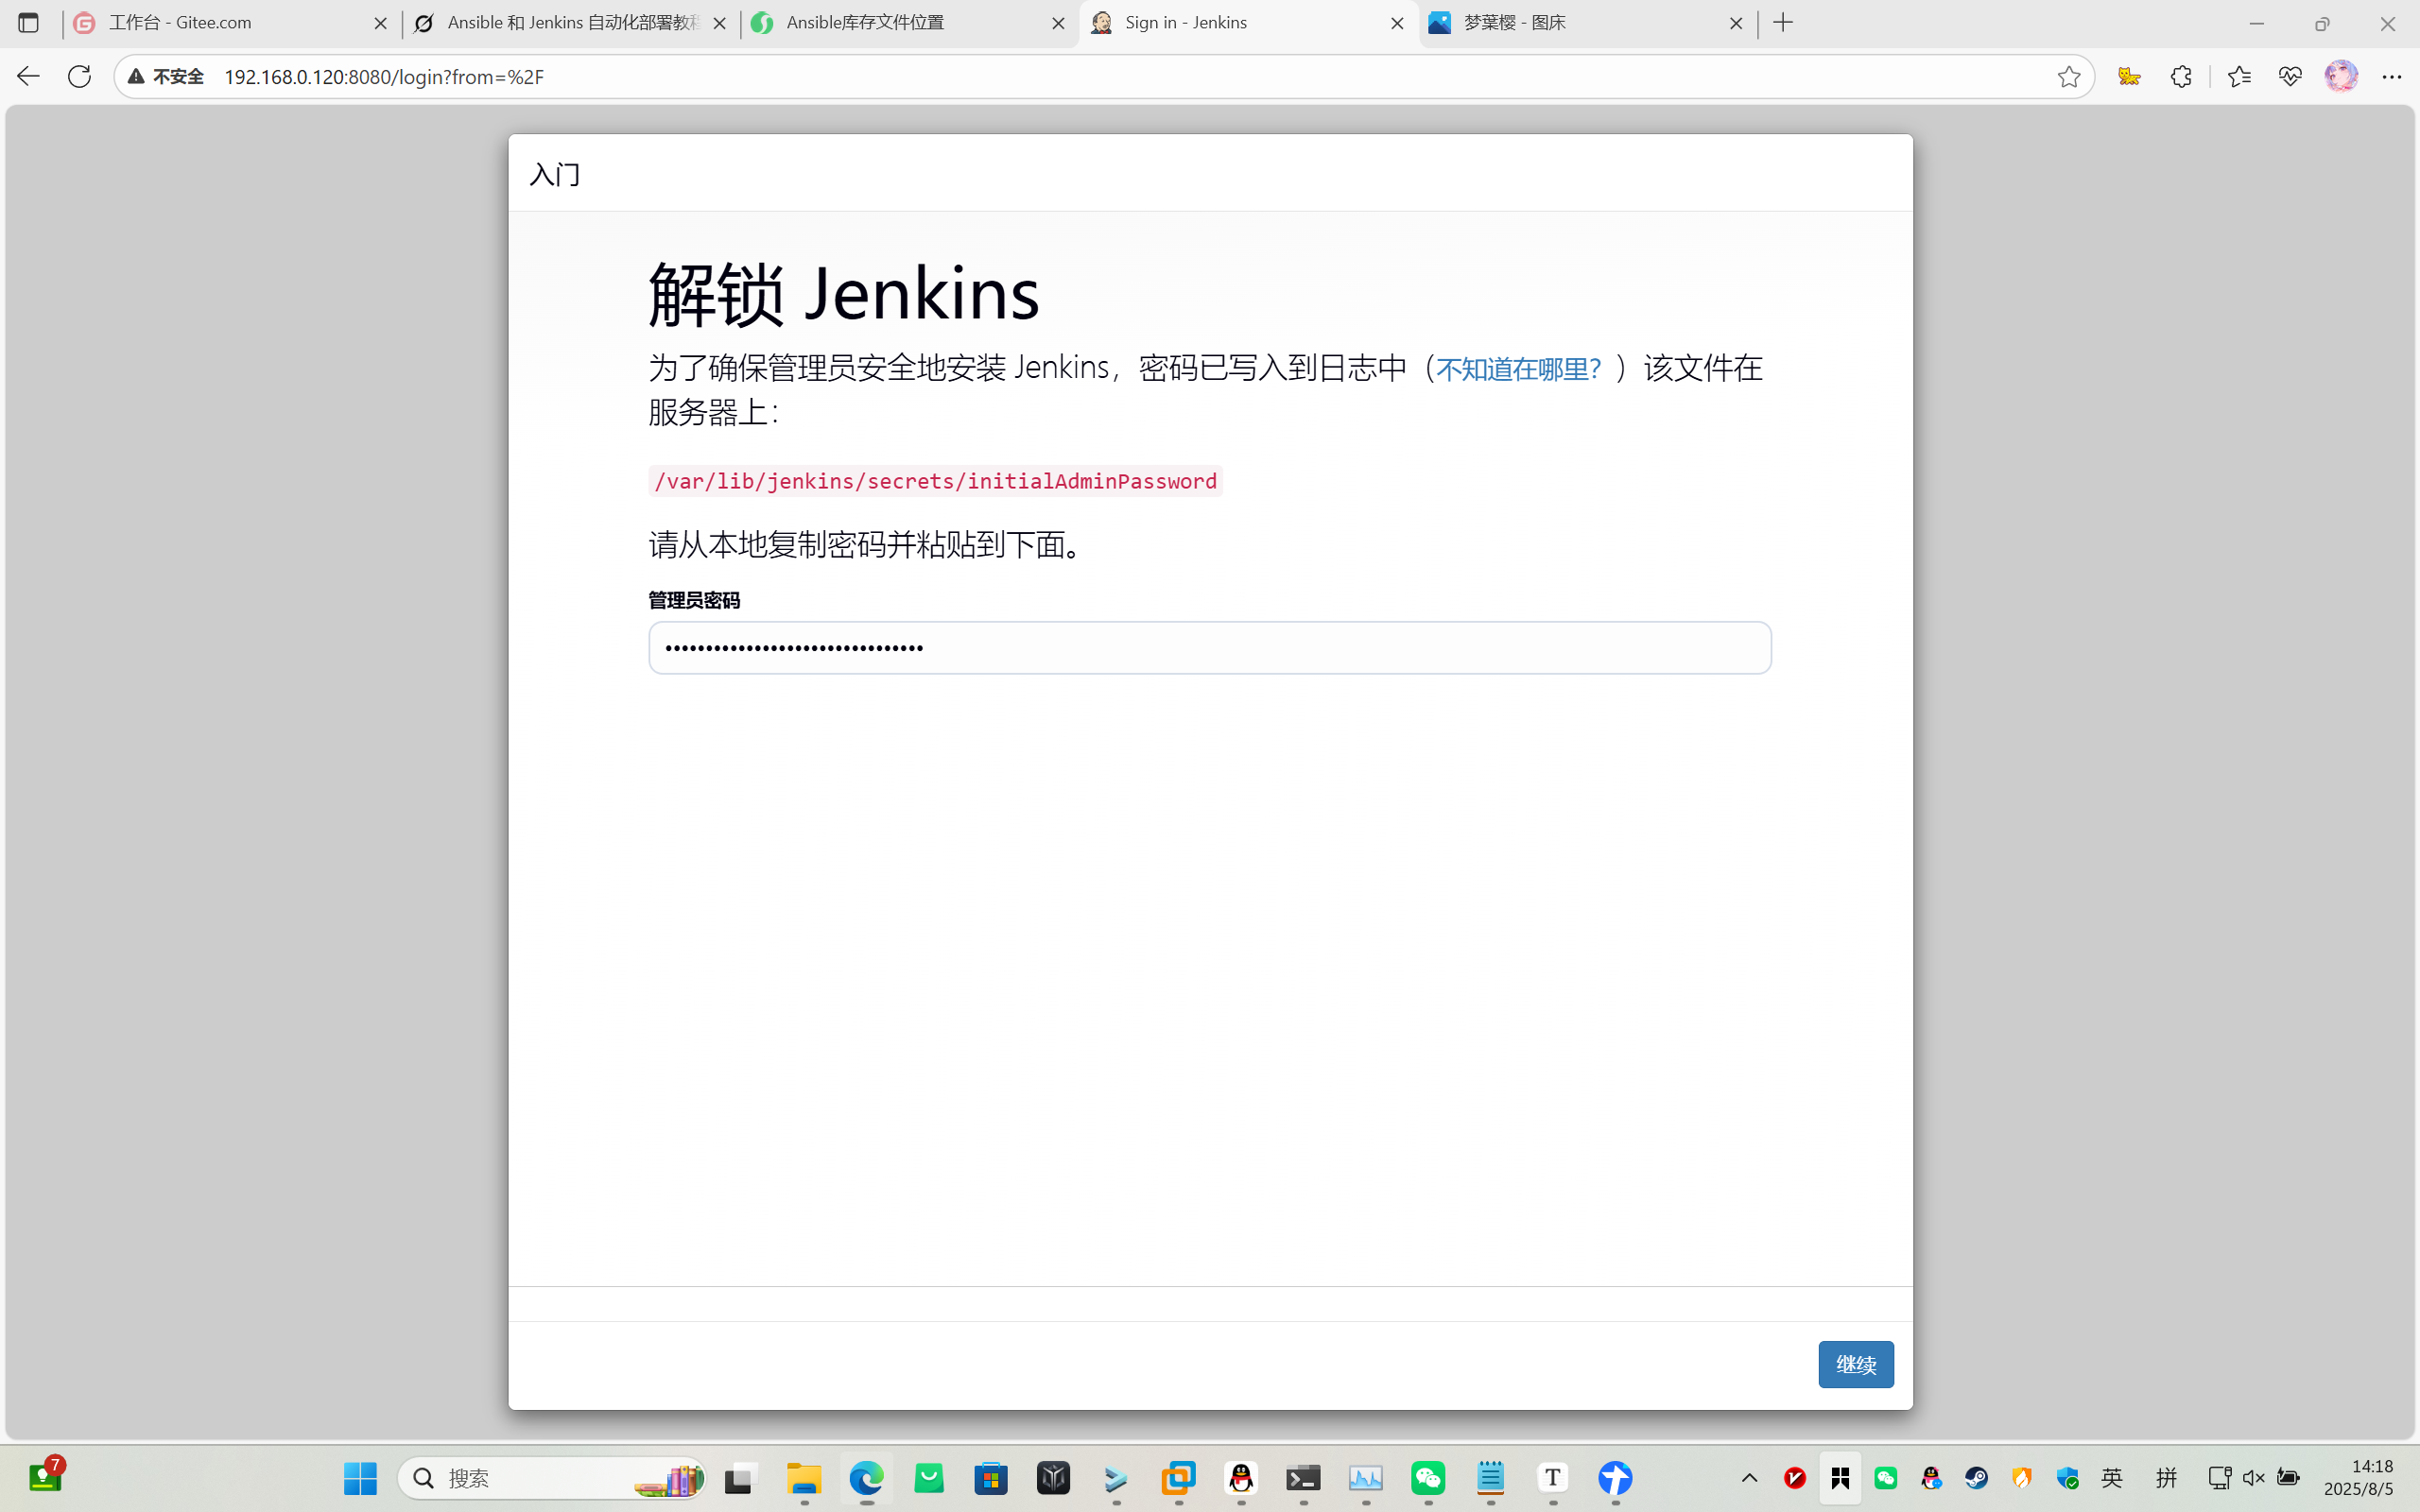The width and height of the screenshot is (2420, 1512).
Task: Open the 不知道在哪里? help link
Action: (1518, 369)
